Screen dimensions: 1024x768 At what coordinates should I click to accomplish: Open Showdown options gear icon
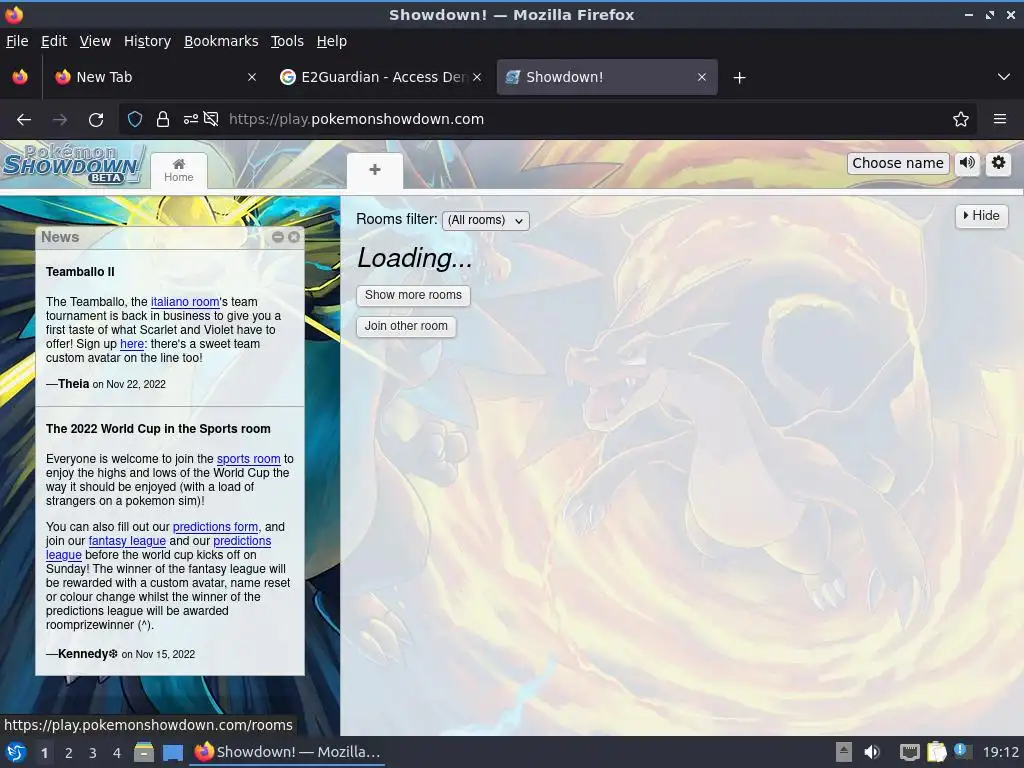click(999, 163)
